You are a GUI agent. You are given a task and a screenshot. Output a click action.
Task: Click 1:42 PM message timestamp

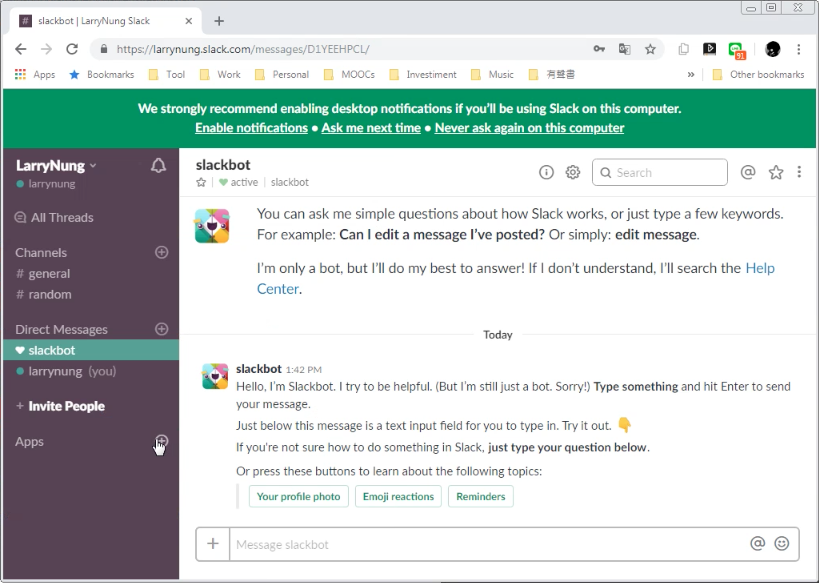[303, 370]
